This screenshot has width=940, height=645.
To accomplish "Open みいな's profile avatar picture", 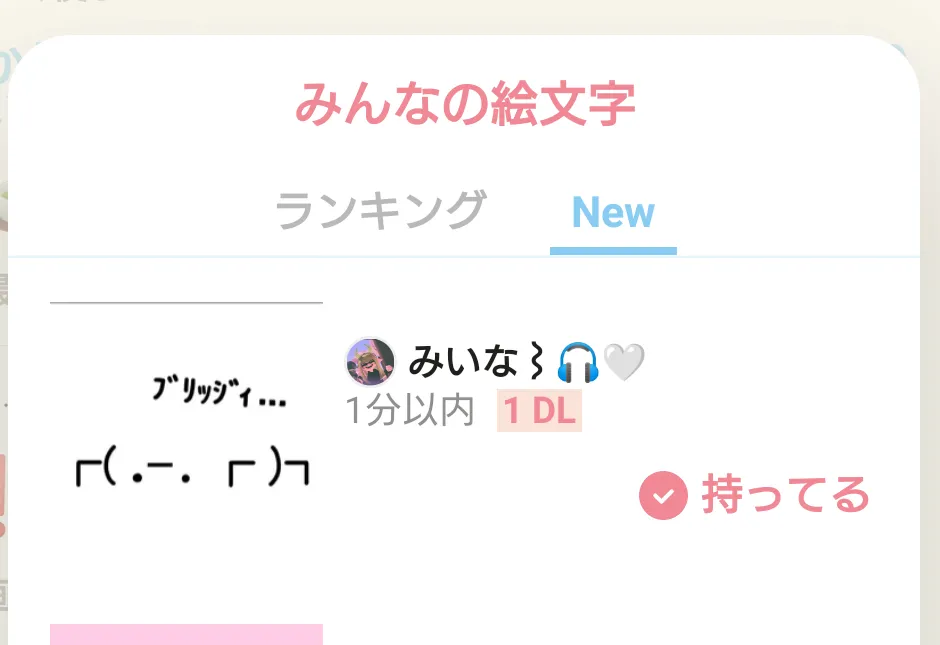I will click(x=370, y=362).
